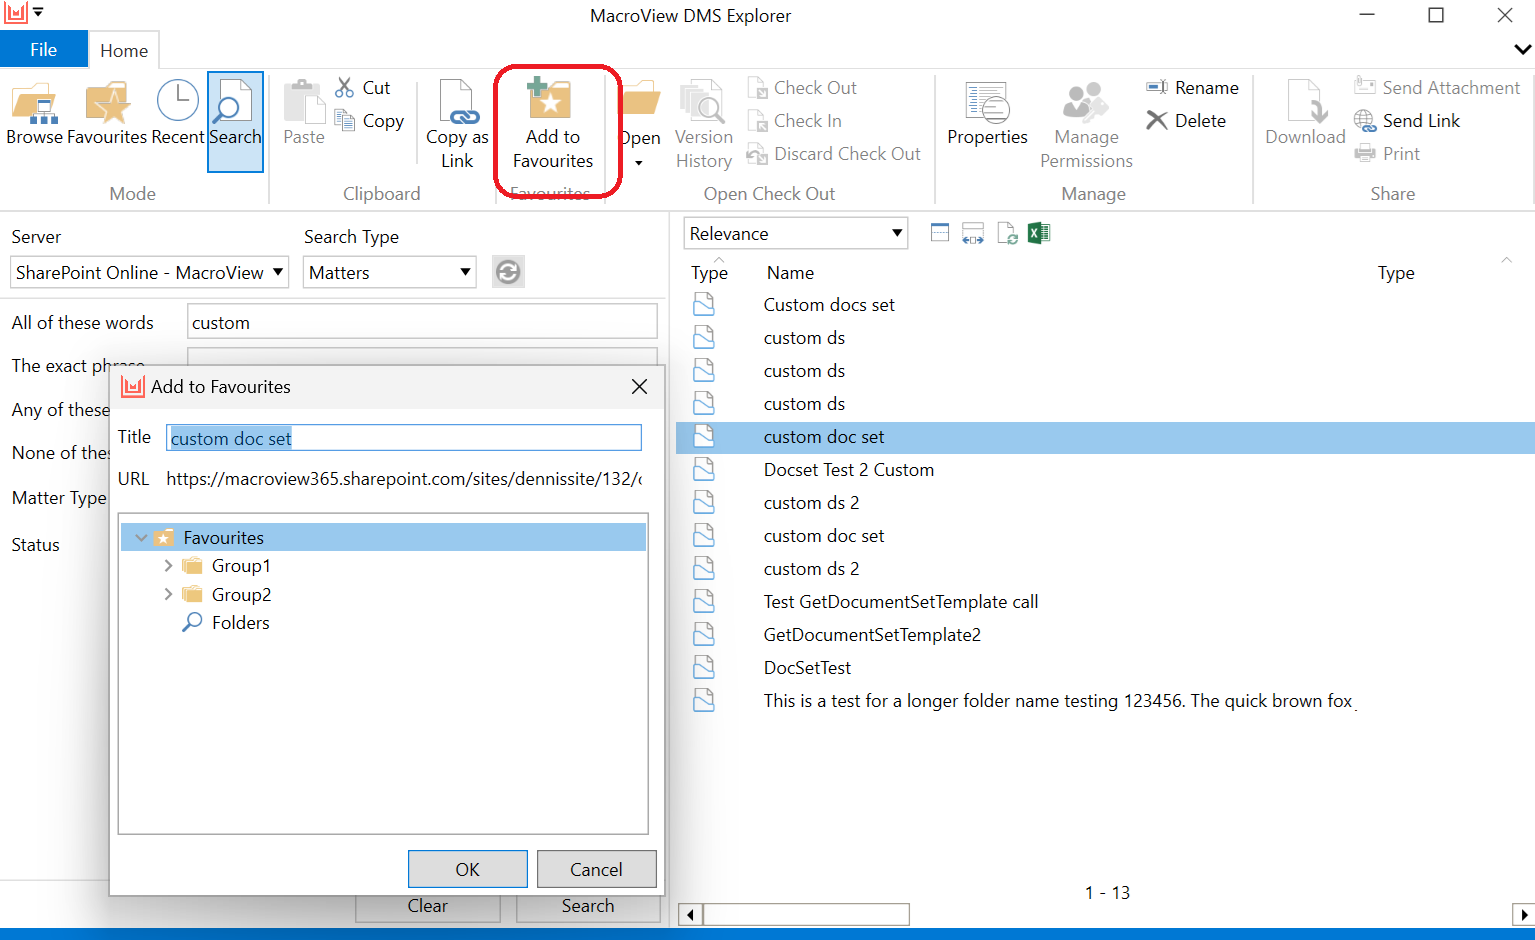The image size is (1535, 940).
Task: Click the horizontal scrollbar thumb in results
Action: [806, 914]
